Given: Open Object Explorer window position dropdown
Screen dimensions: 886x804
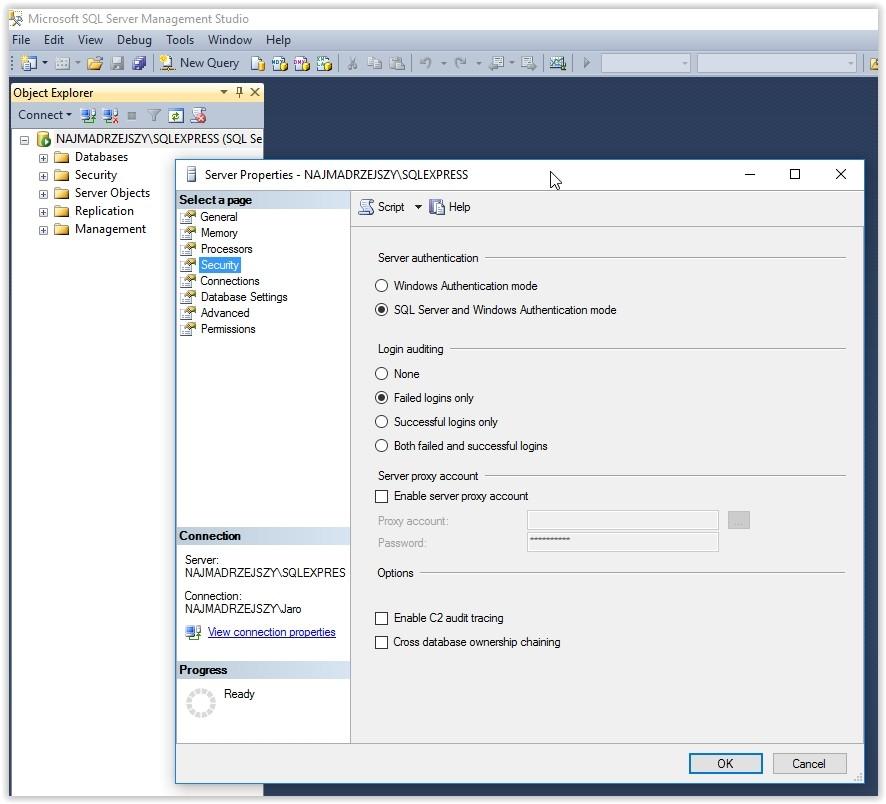Looking at the screenshot, I should click(224, 92).
